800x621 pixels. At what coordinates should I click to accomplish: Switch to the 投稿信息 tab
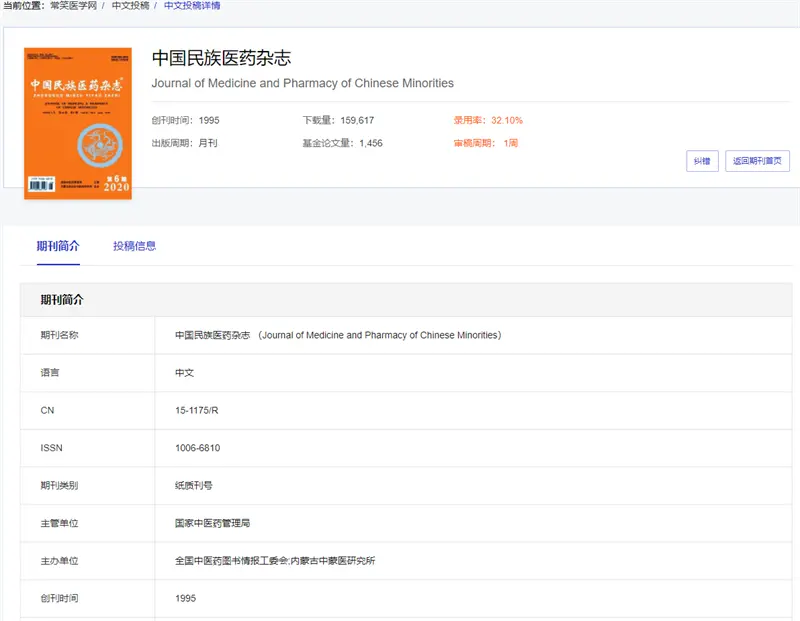pyautogui.click(x=138, y=245)
